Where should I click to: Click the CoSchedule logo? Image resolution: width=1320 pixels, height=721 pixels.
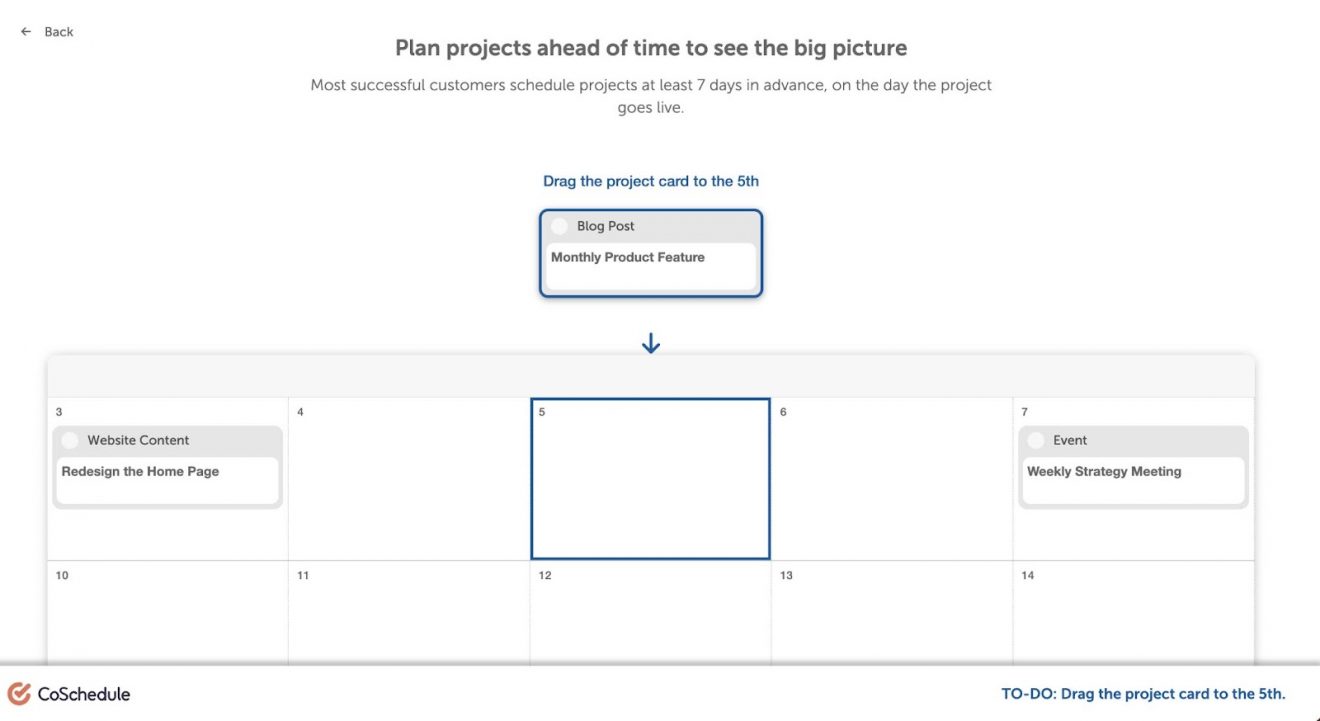click(x=70, y=693)
